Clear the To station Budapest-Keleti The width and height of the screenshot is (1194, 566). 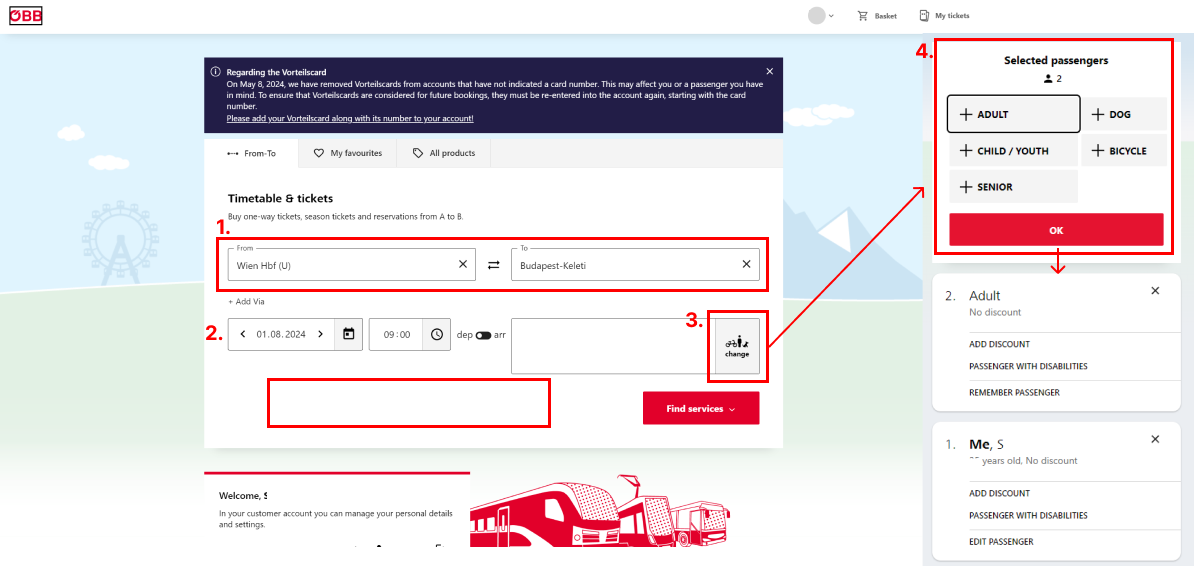point(746,264)
